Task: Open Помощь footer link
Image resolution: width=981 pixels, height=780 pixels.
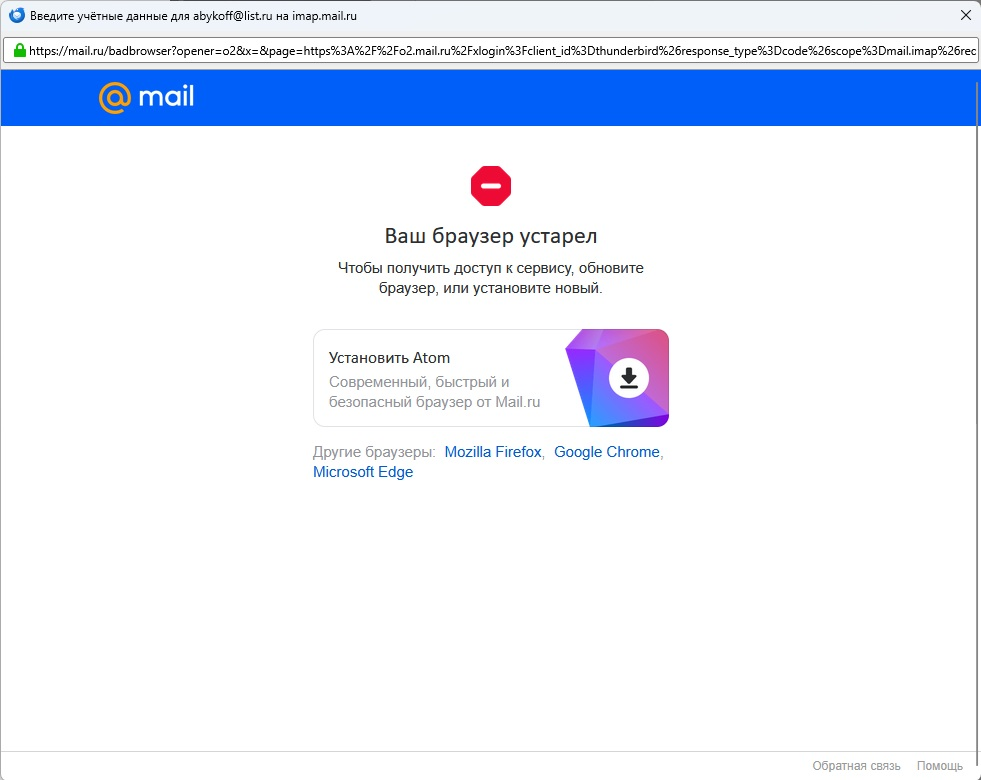Action: click(939, 766)
